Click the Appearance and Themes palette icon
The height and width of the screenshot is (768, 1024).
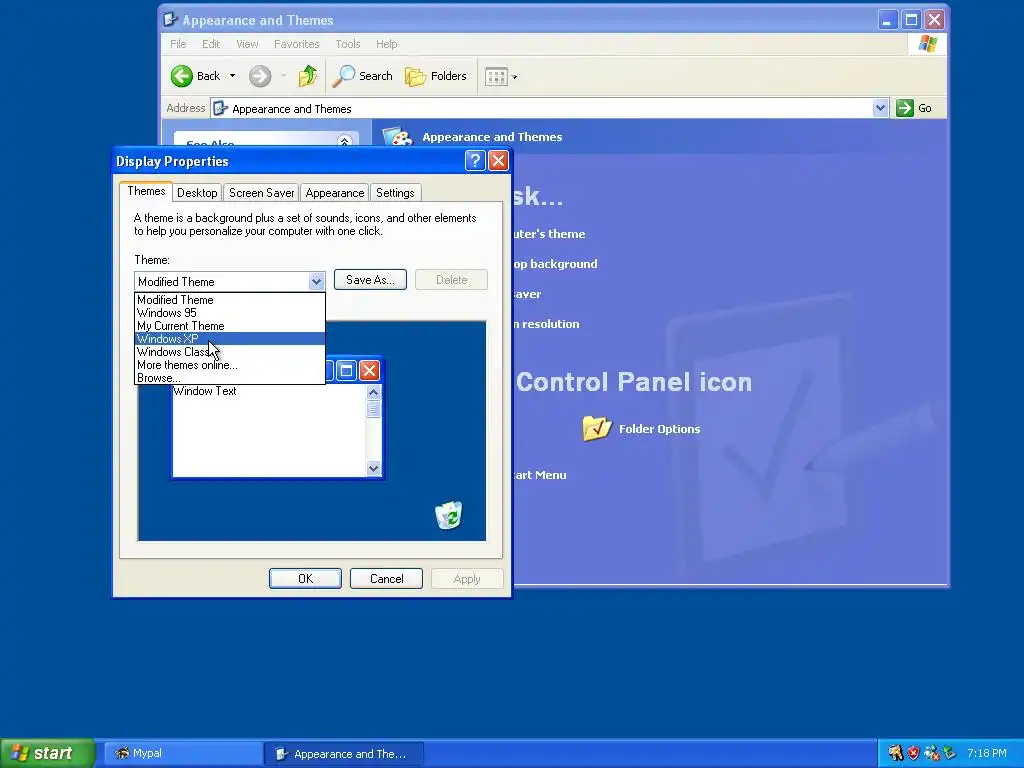pyautogui.click(x=397, y=137)
